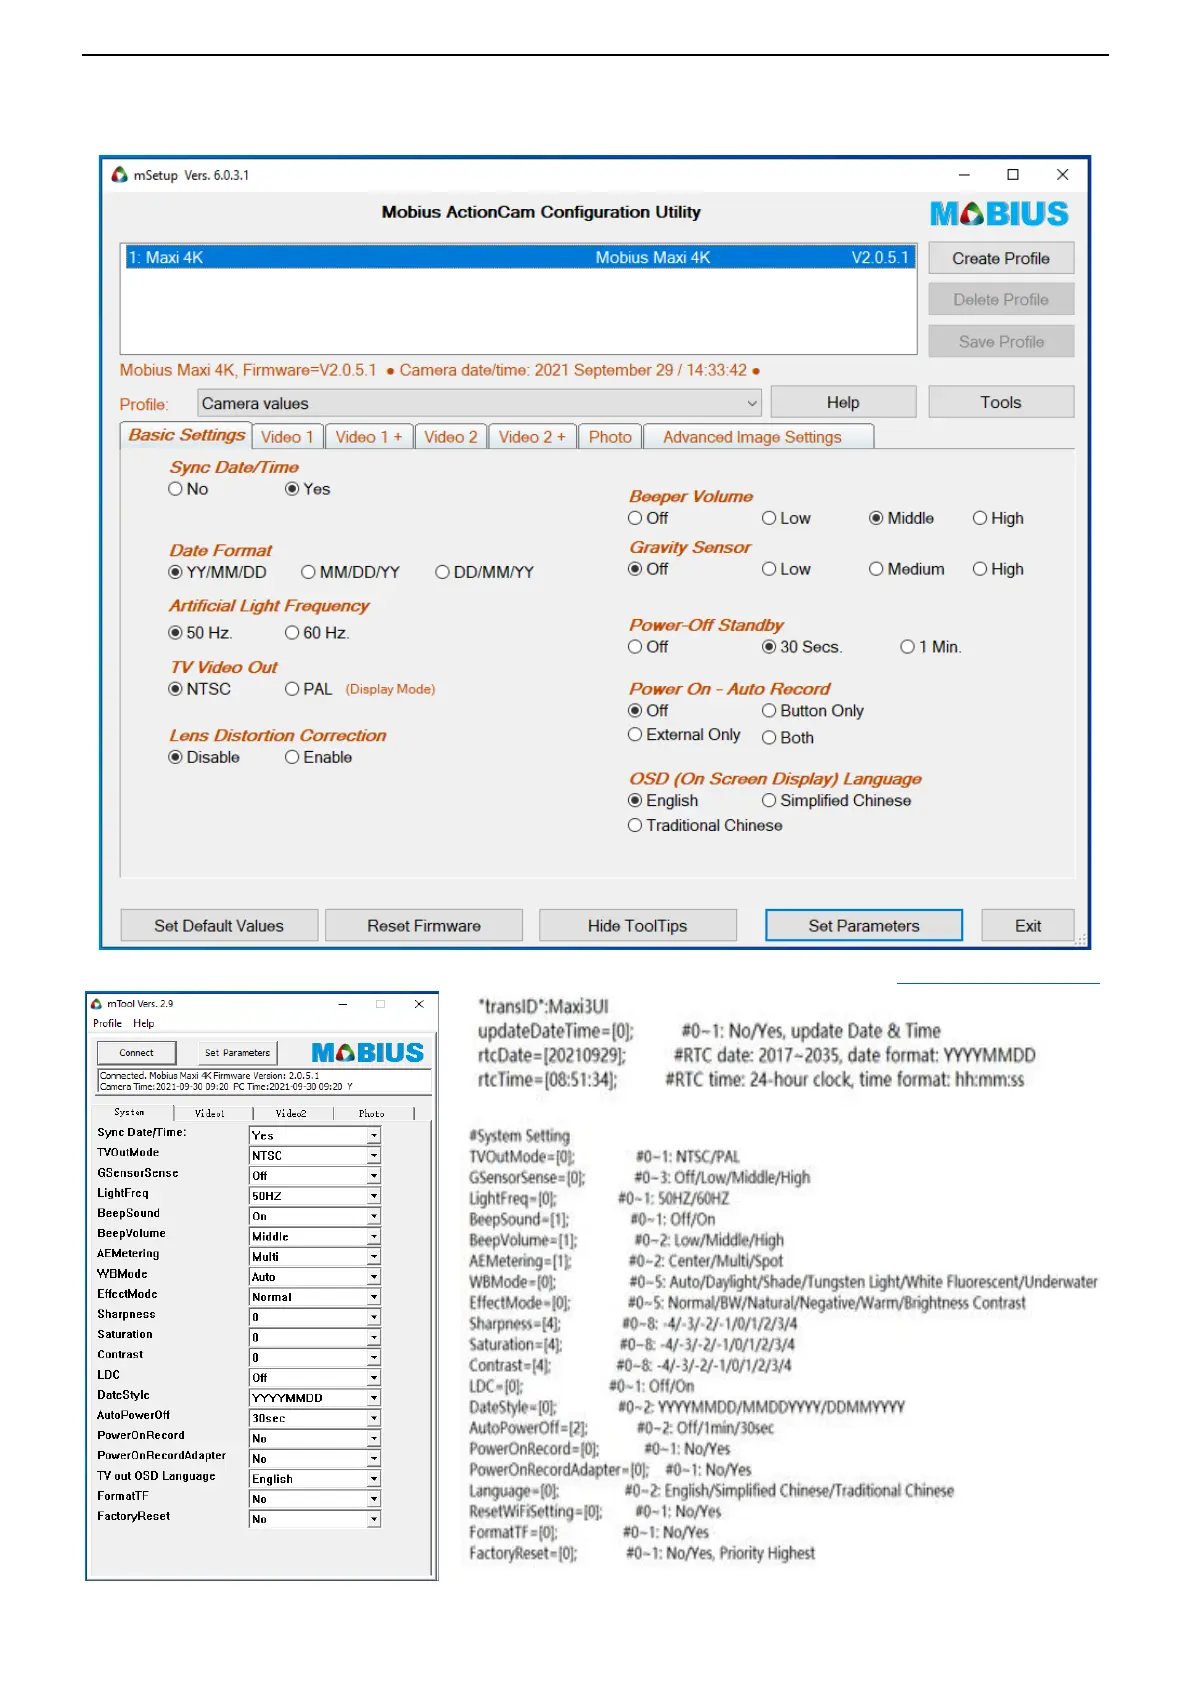
Task: Click the MOBIUS logo in mSetup window
Action: (x=999, y=214)
